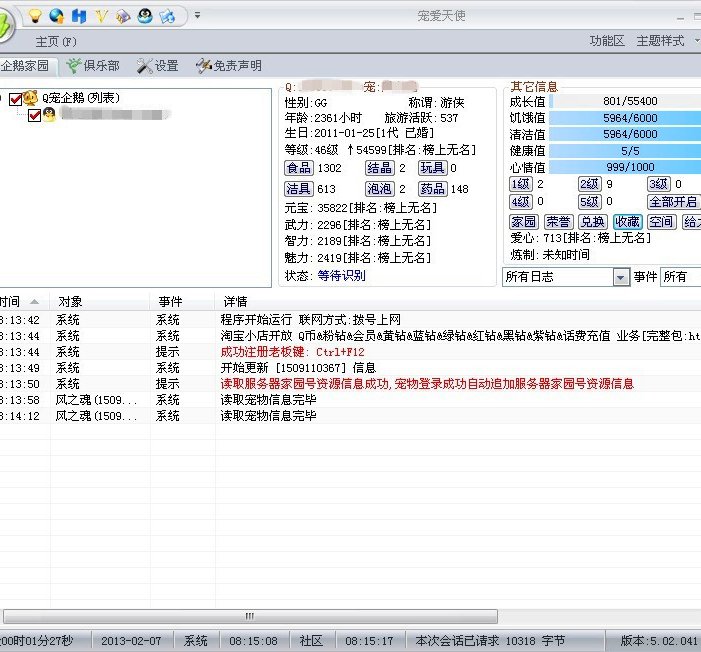The height and width of the screenshot is (652, 701).
Task: Click the 洁具 button
Action: click(299, 189)
